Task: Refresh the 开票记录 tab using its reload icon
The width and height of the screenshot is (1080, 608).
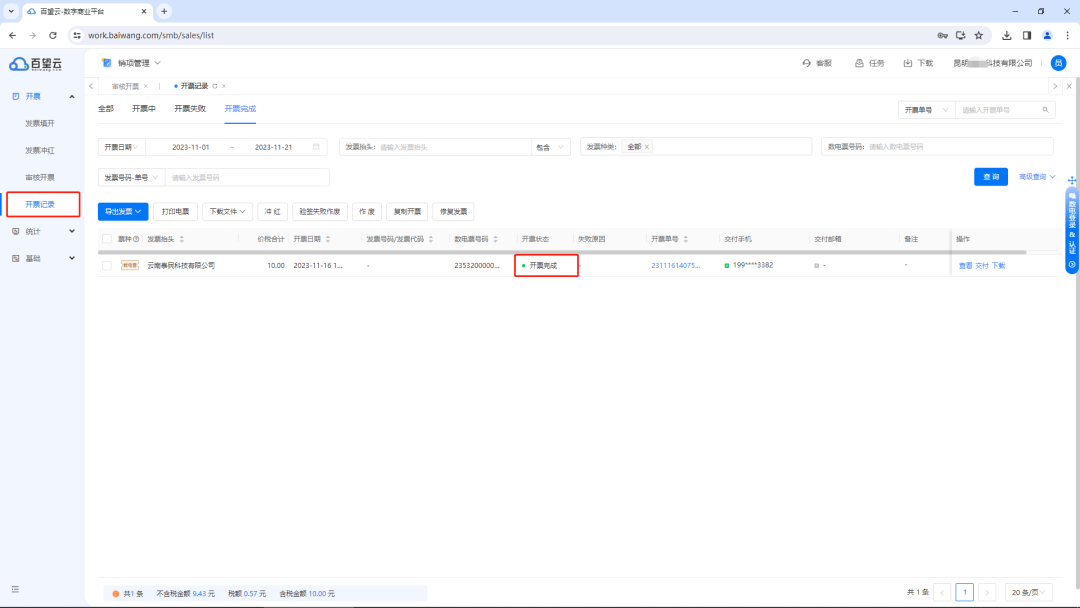Action: (x=215, y=86)
